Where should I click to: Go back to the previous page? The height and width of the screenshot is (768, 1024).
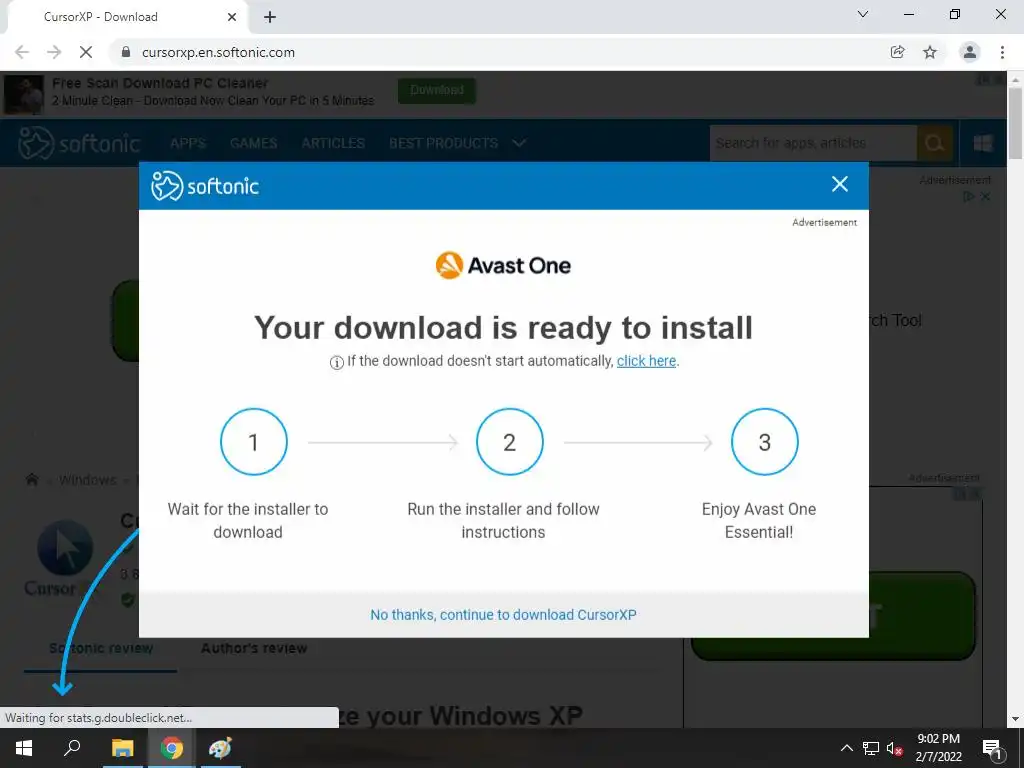pos(22,52)
